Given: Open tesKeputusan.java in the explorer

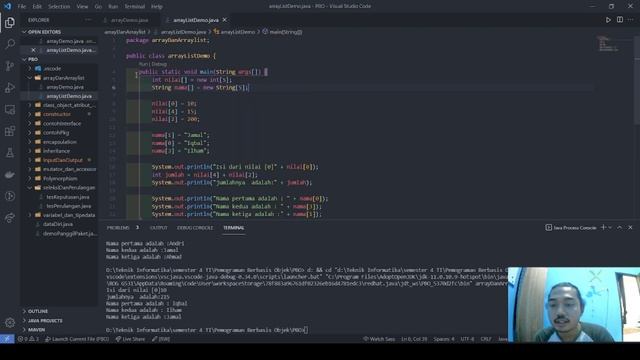Looking at the screenshot, I should [68, 197].
